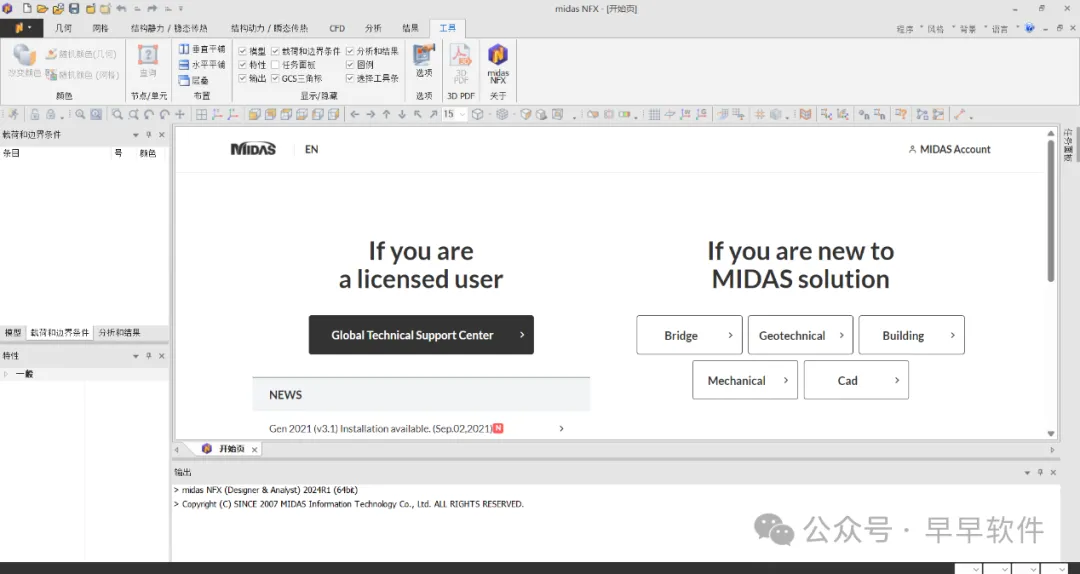Enable the 任务面板 checkbox

click(x=276, y=65)
